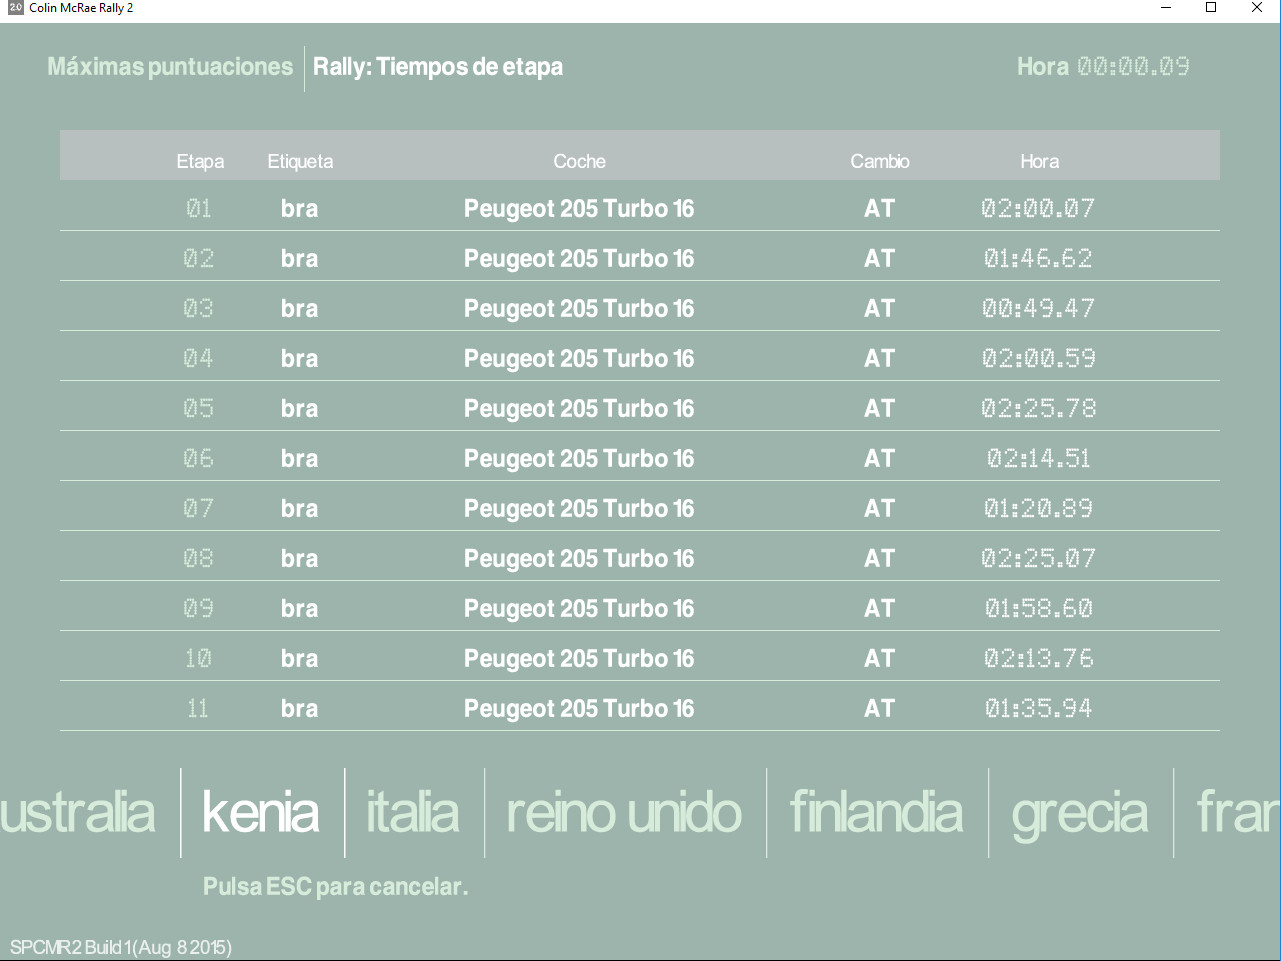Choose the finlandia country tab
The width and height of the screenshot is (1281, 961).
(876, 812)
